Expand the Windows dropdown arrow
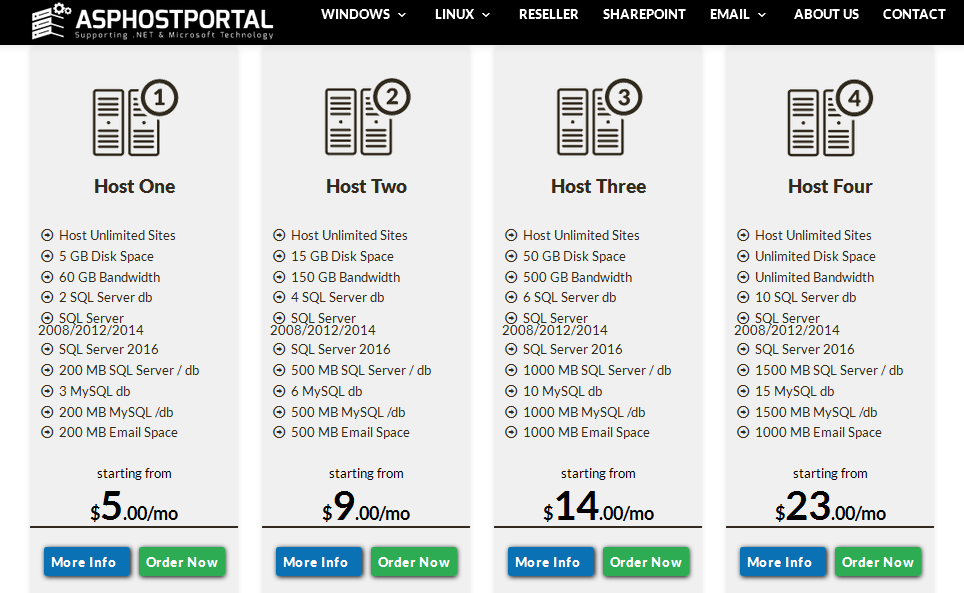 coord(402,15)
